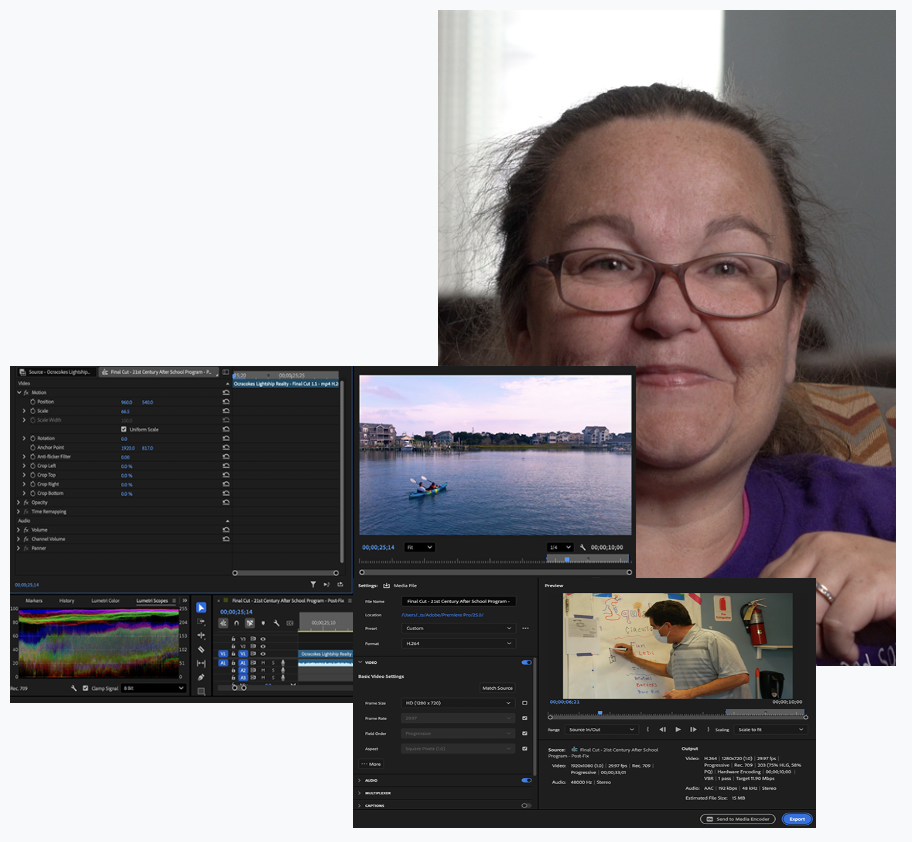This screenshot has height=842, width=912.
Task: Switch to the History tab
Action: tap(66, 601)
